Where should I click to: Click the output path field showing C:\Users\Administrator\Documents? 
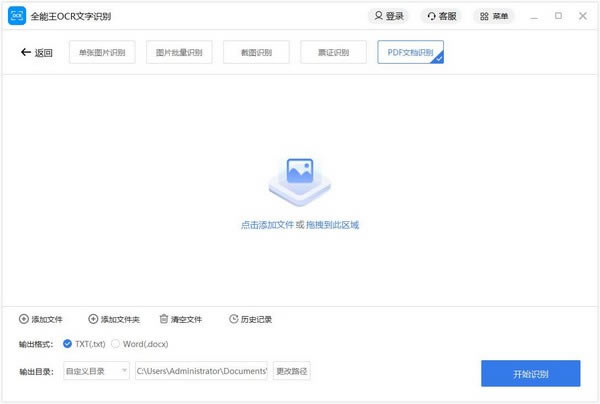[201, 371]
